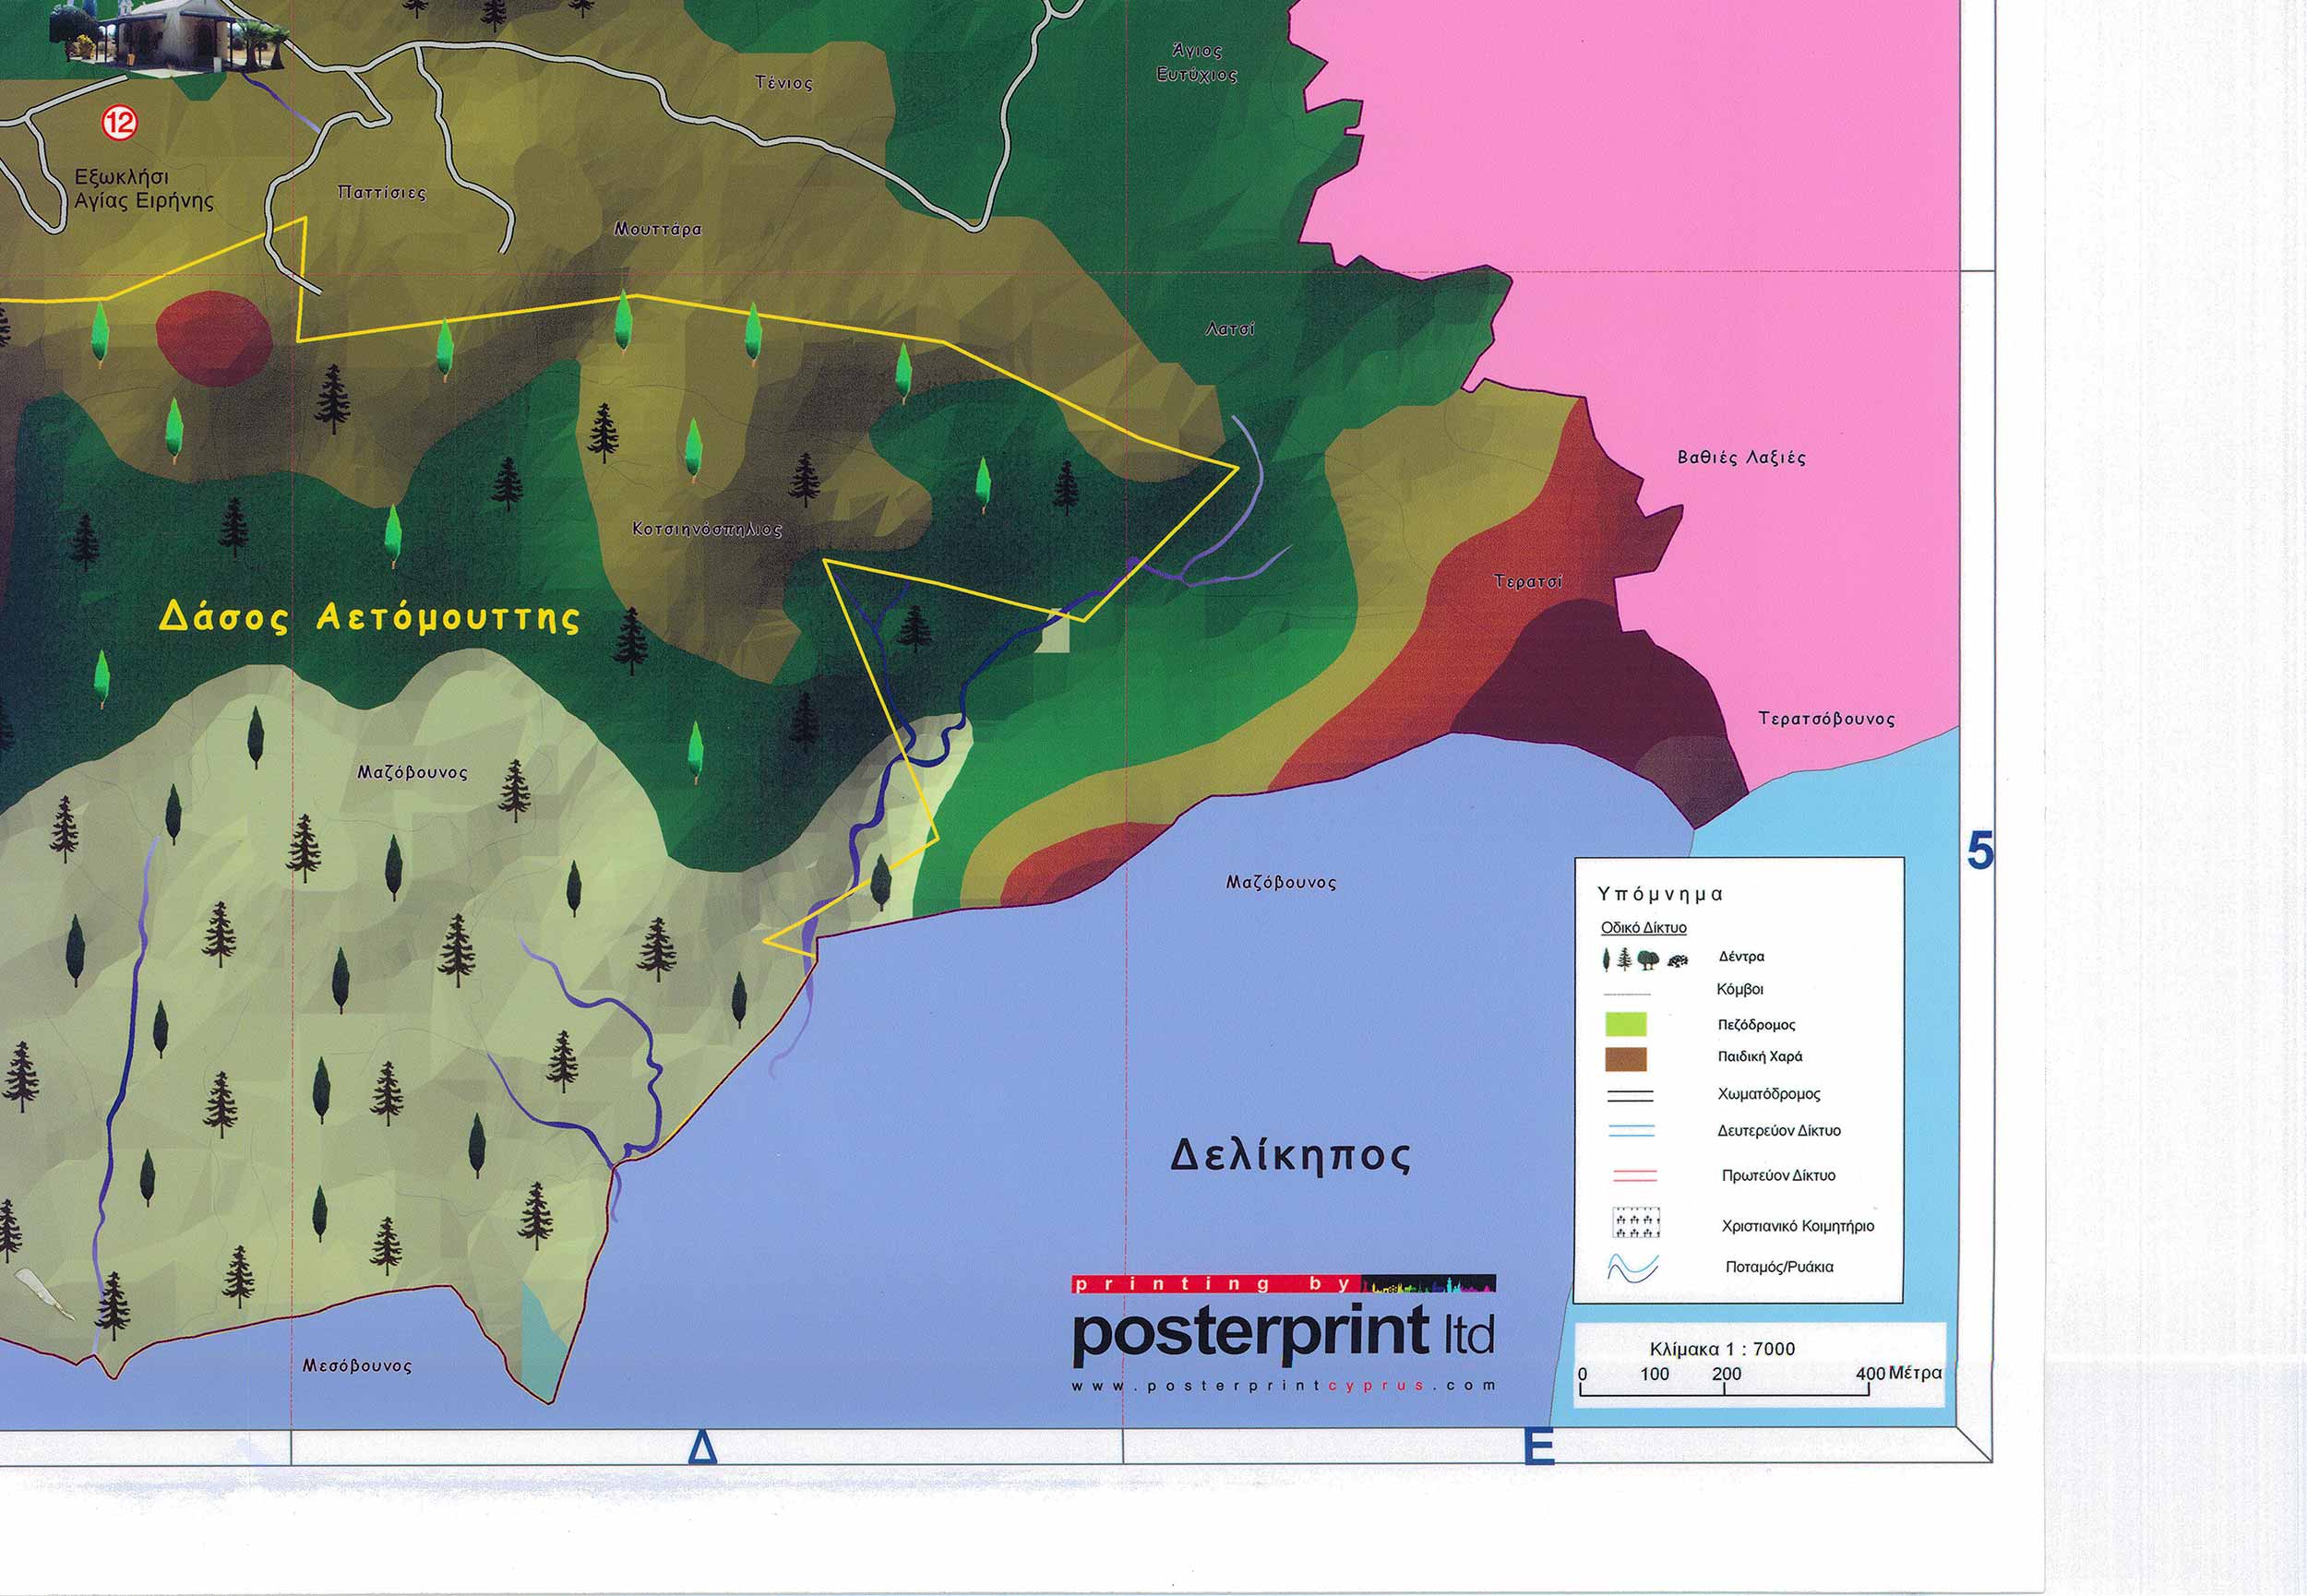Viewport: 2307px width, 1596px height.
Task: Click the Δάσος Αετόμουττης yellow label
Action: 369,617
